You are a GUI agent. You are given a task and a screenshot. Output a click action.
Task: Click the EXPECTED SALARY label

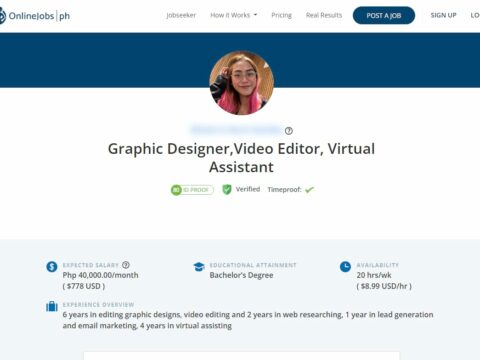pyautogui.click(x=91, y=265)
